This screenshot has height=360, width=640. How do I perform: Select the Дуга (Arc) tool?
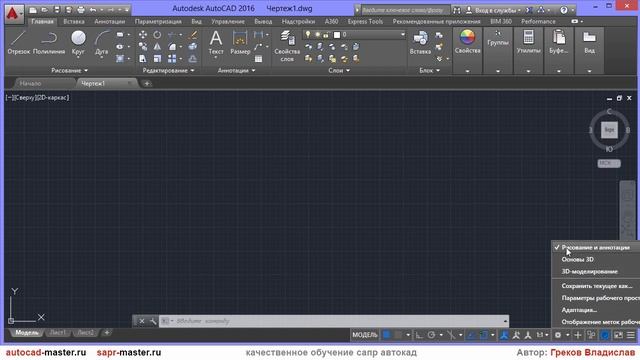pyautogui.click(x=102, y=43)
